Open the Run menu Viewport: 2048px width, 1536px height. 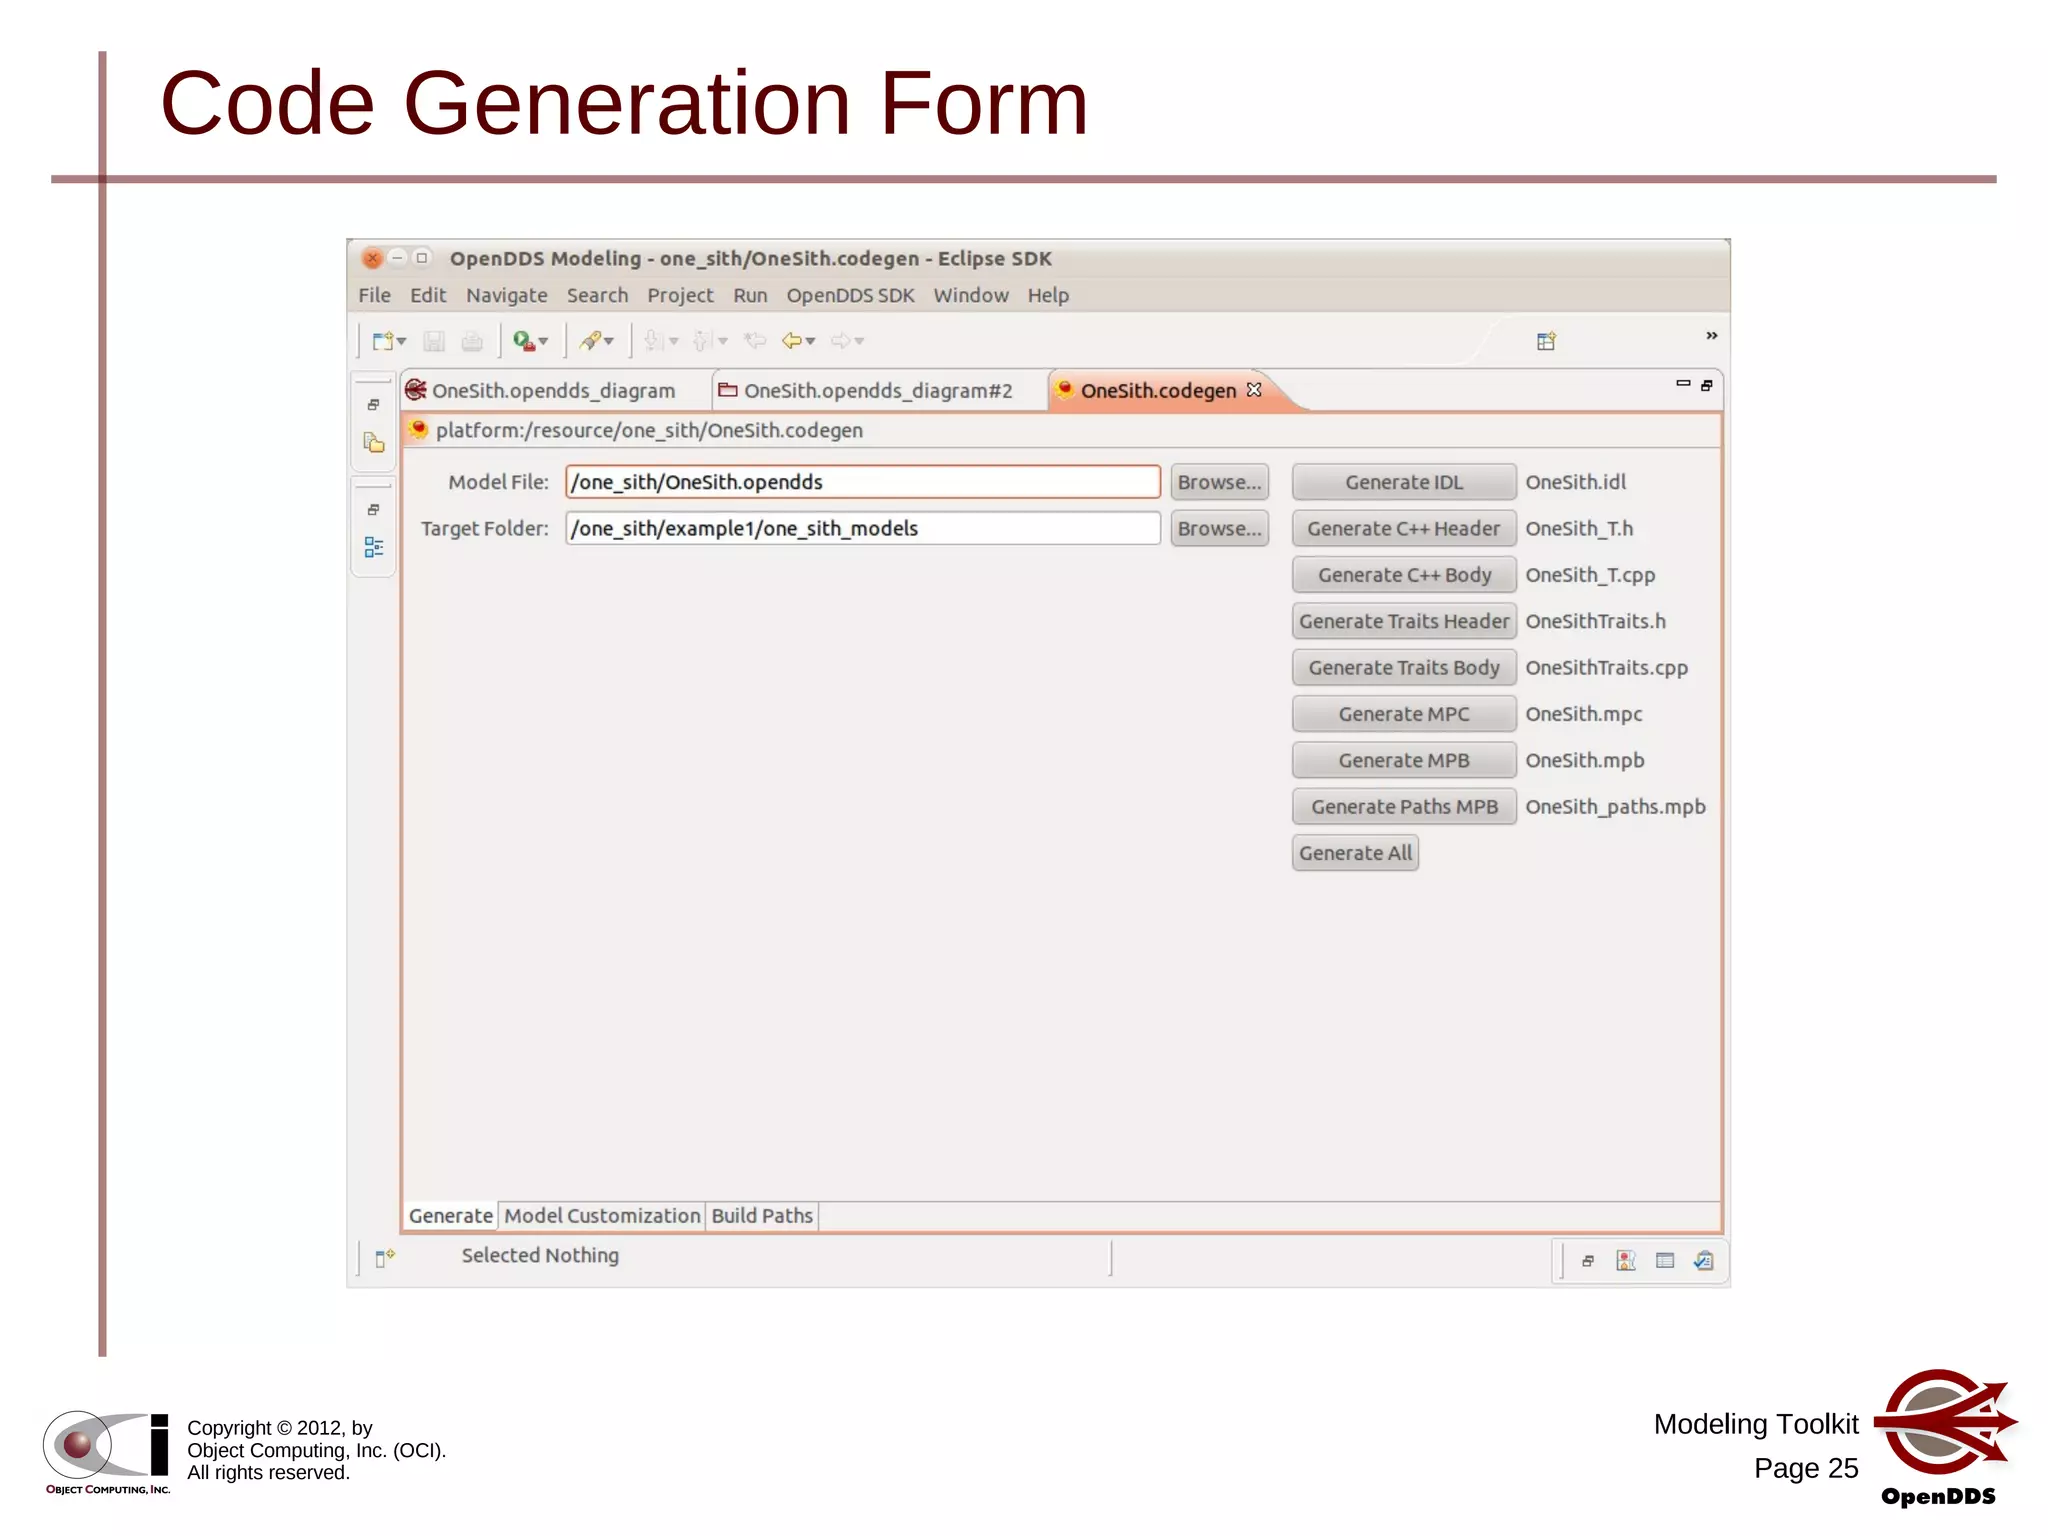point(750,295)
